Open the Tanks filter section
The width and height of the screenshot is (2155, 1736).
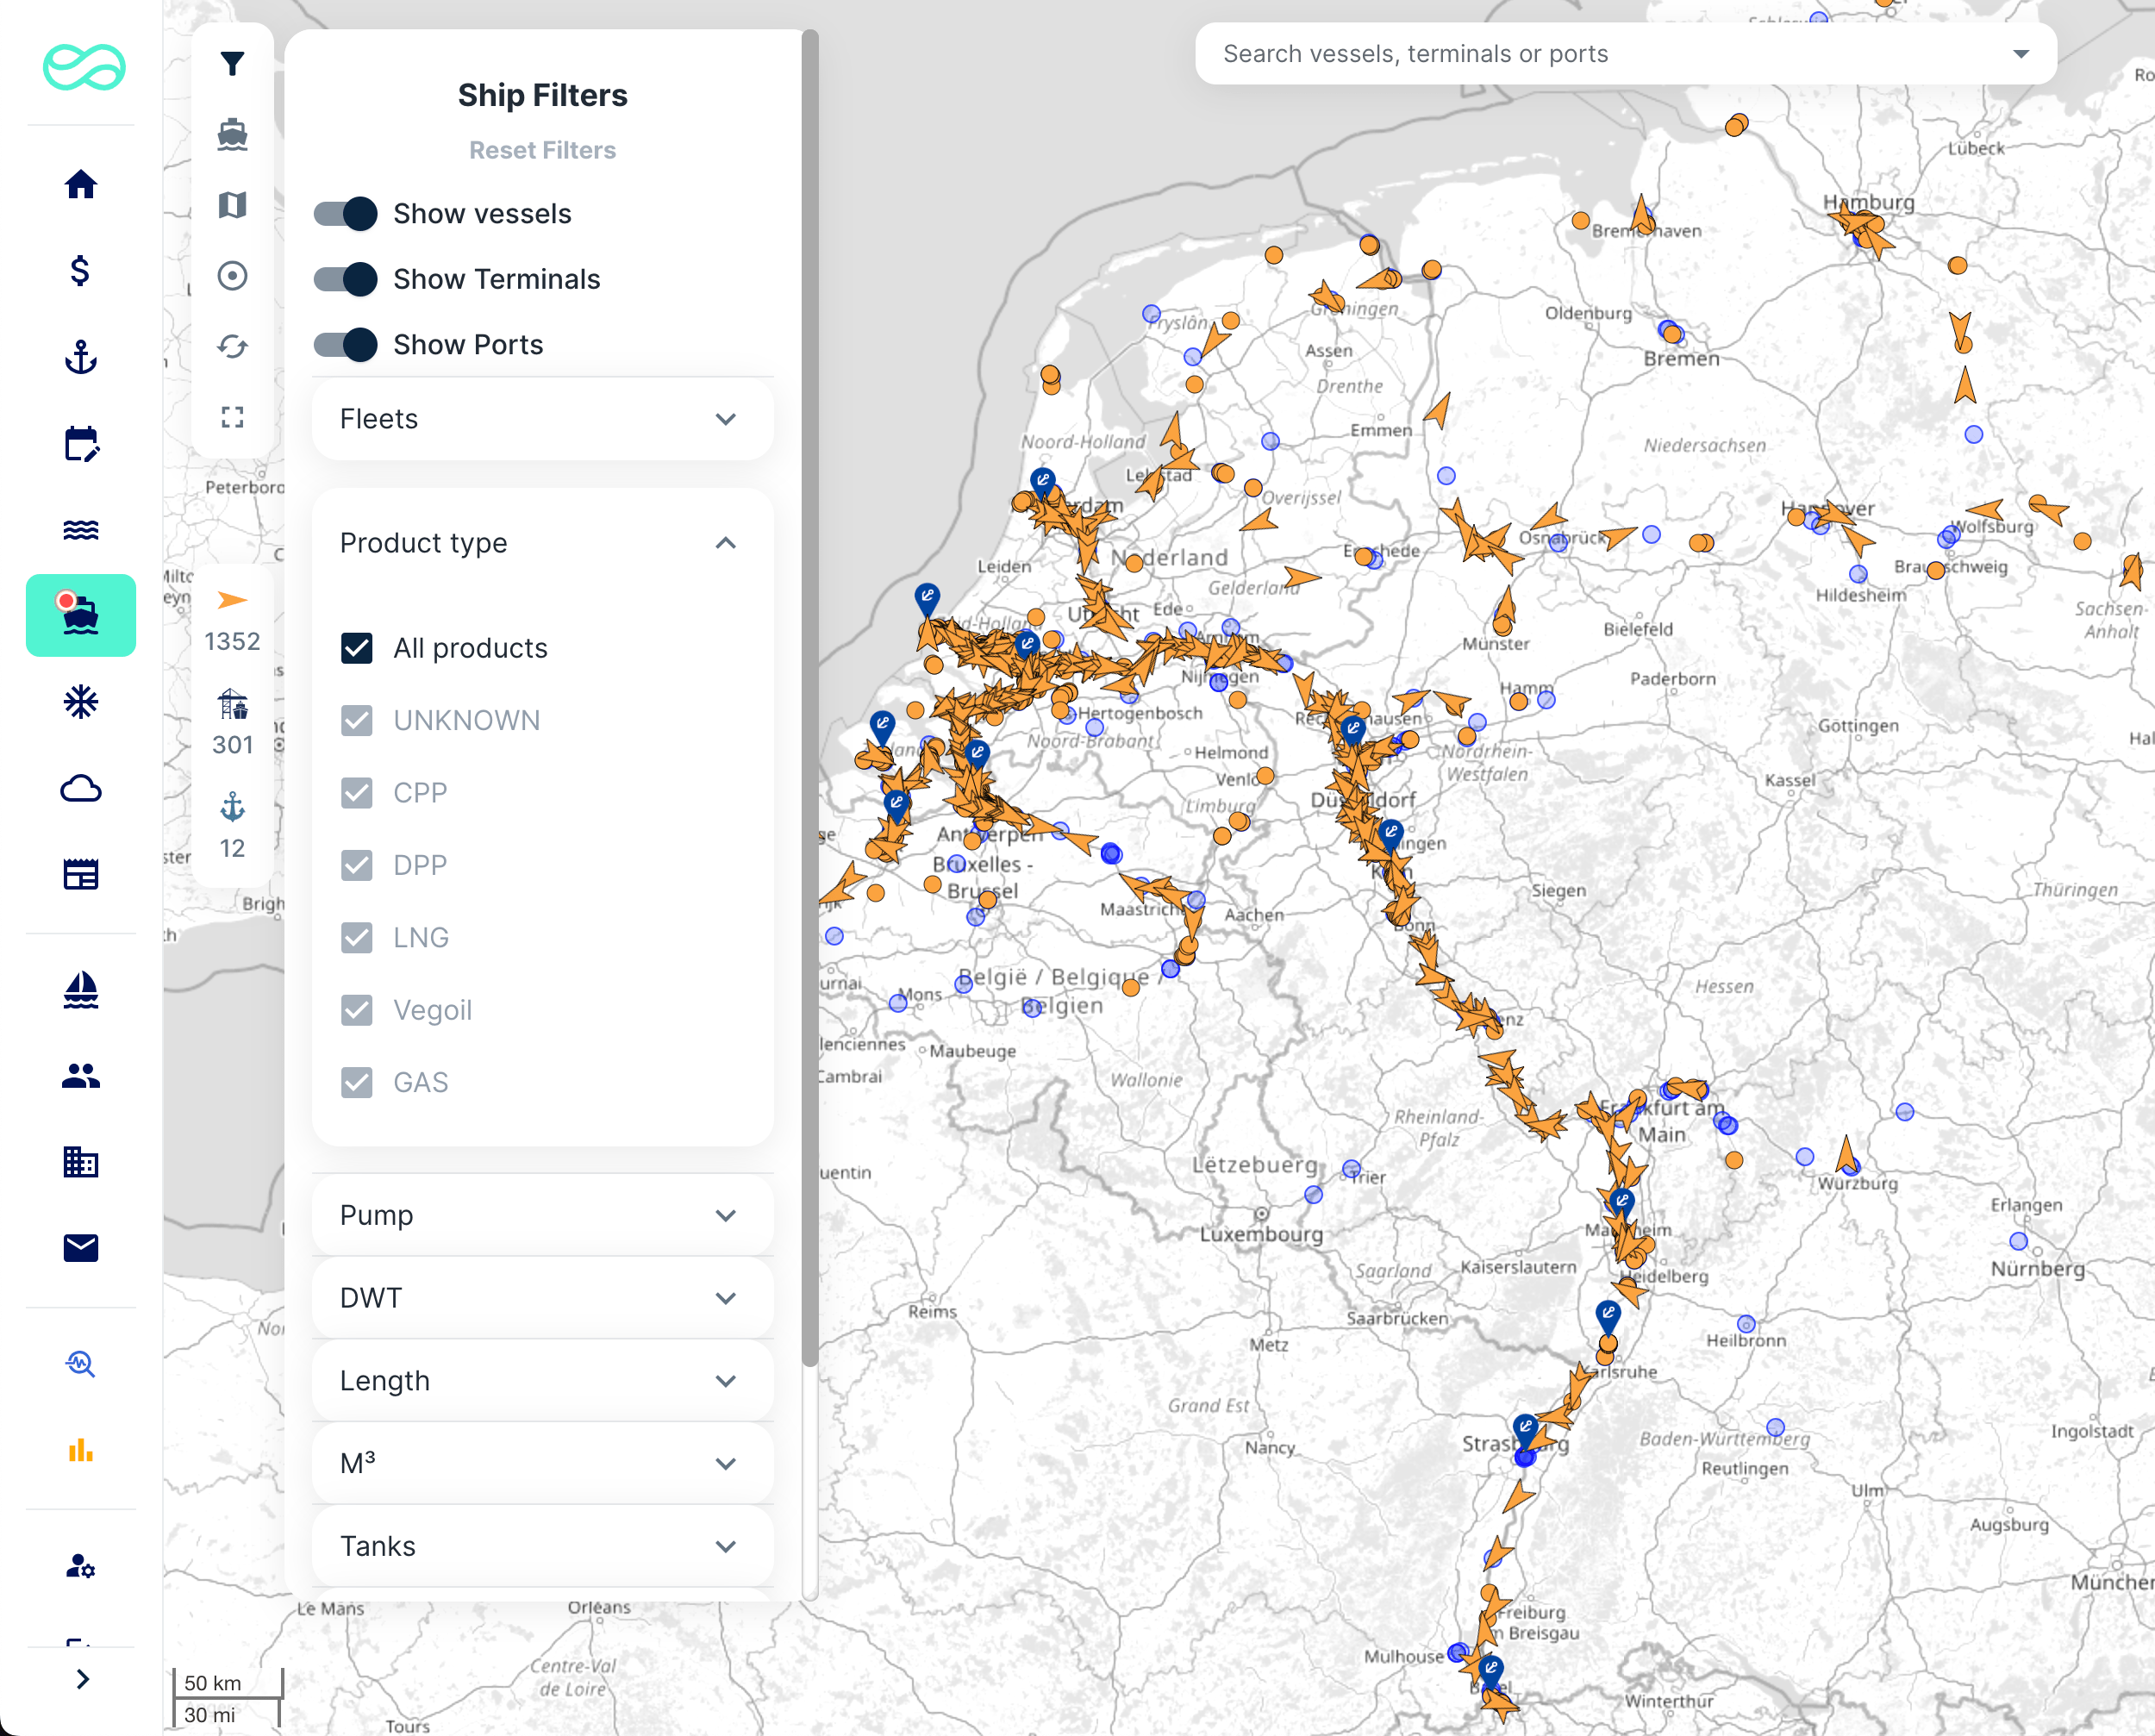pos(542,1546)
